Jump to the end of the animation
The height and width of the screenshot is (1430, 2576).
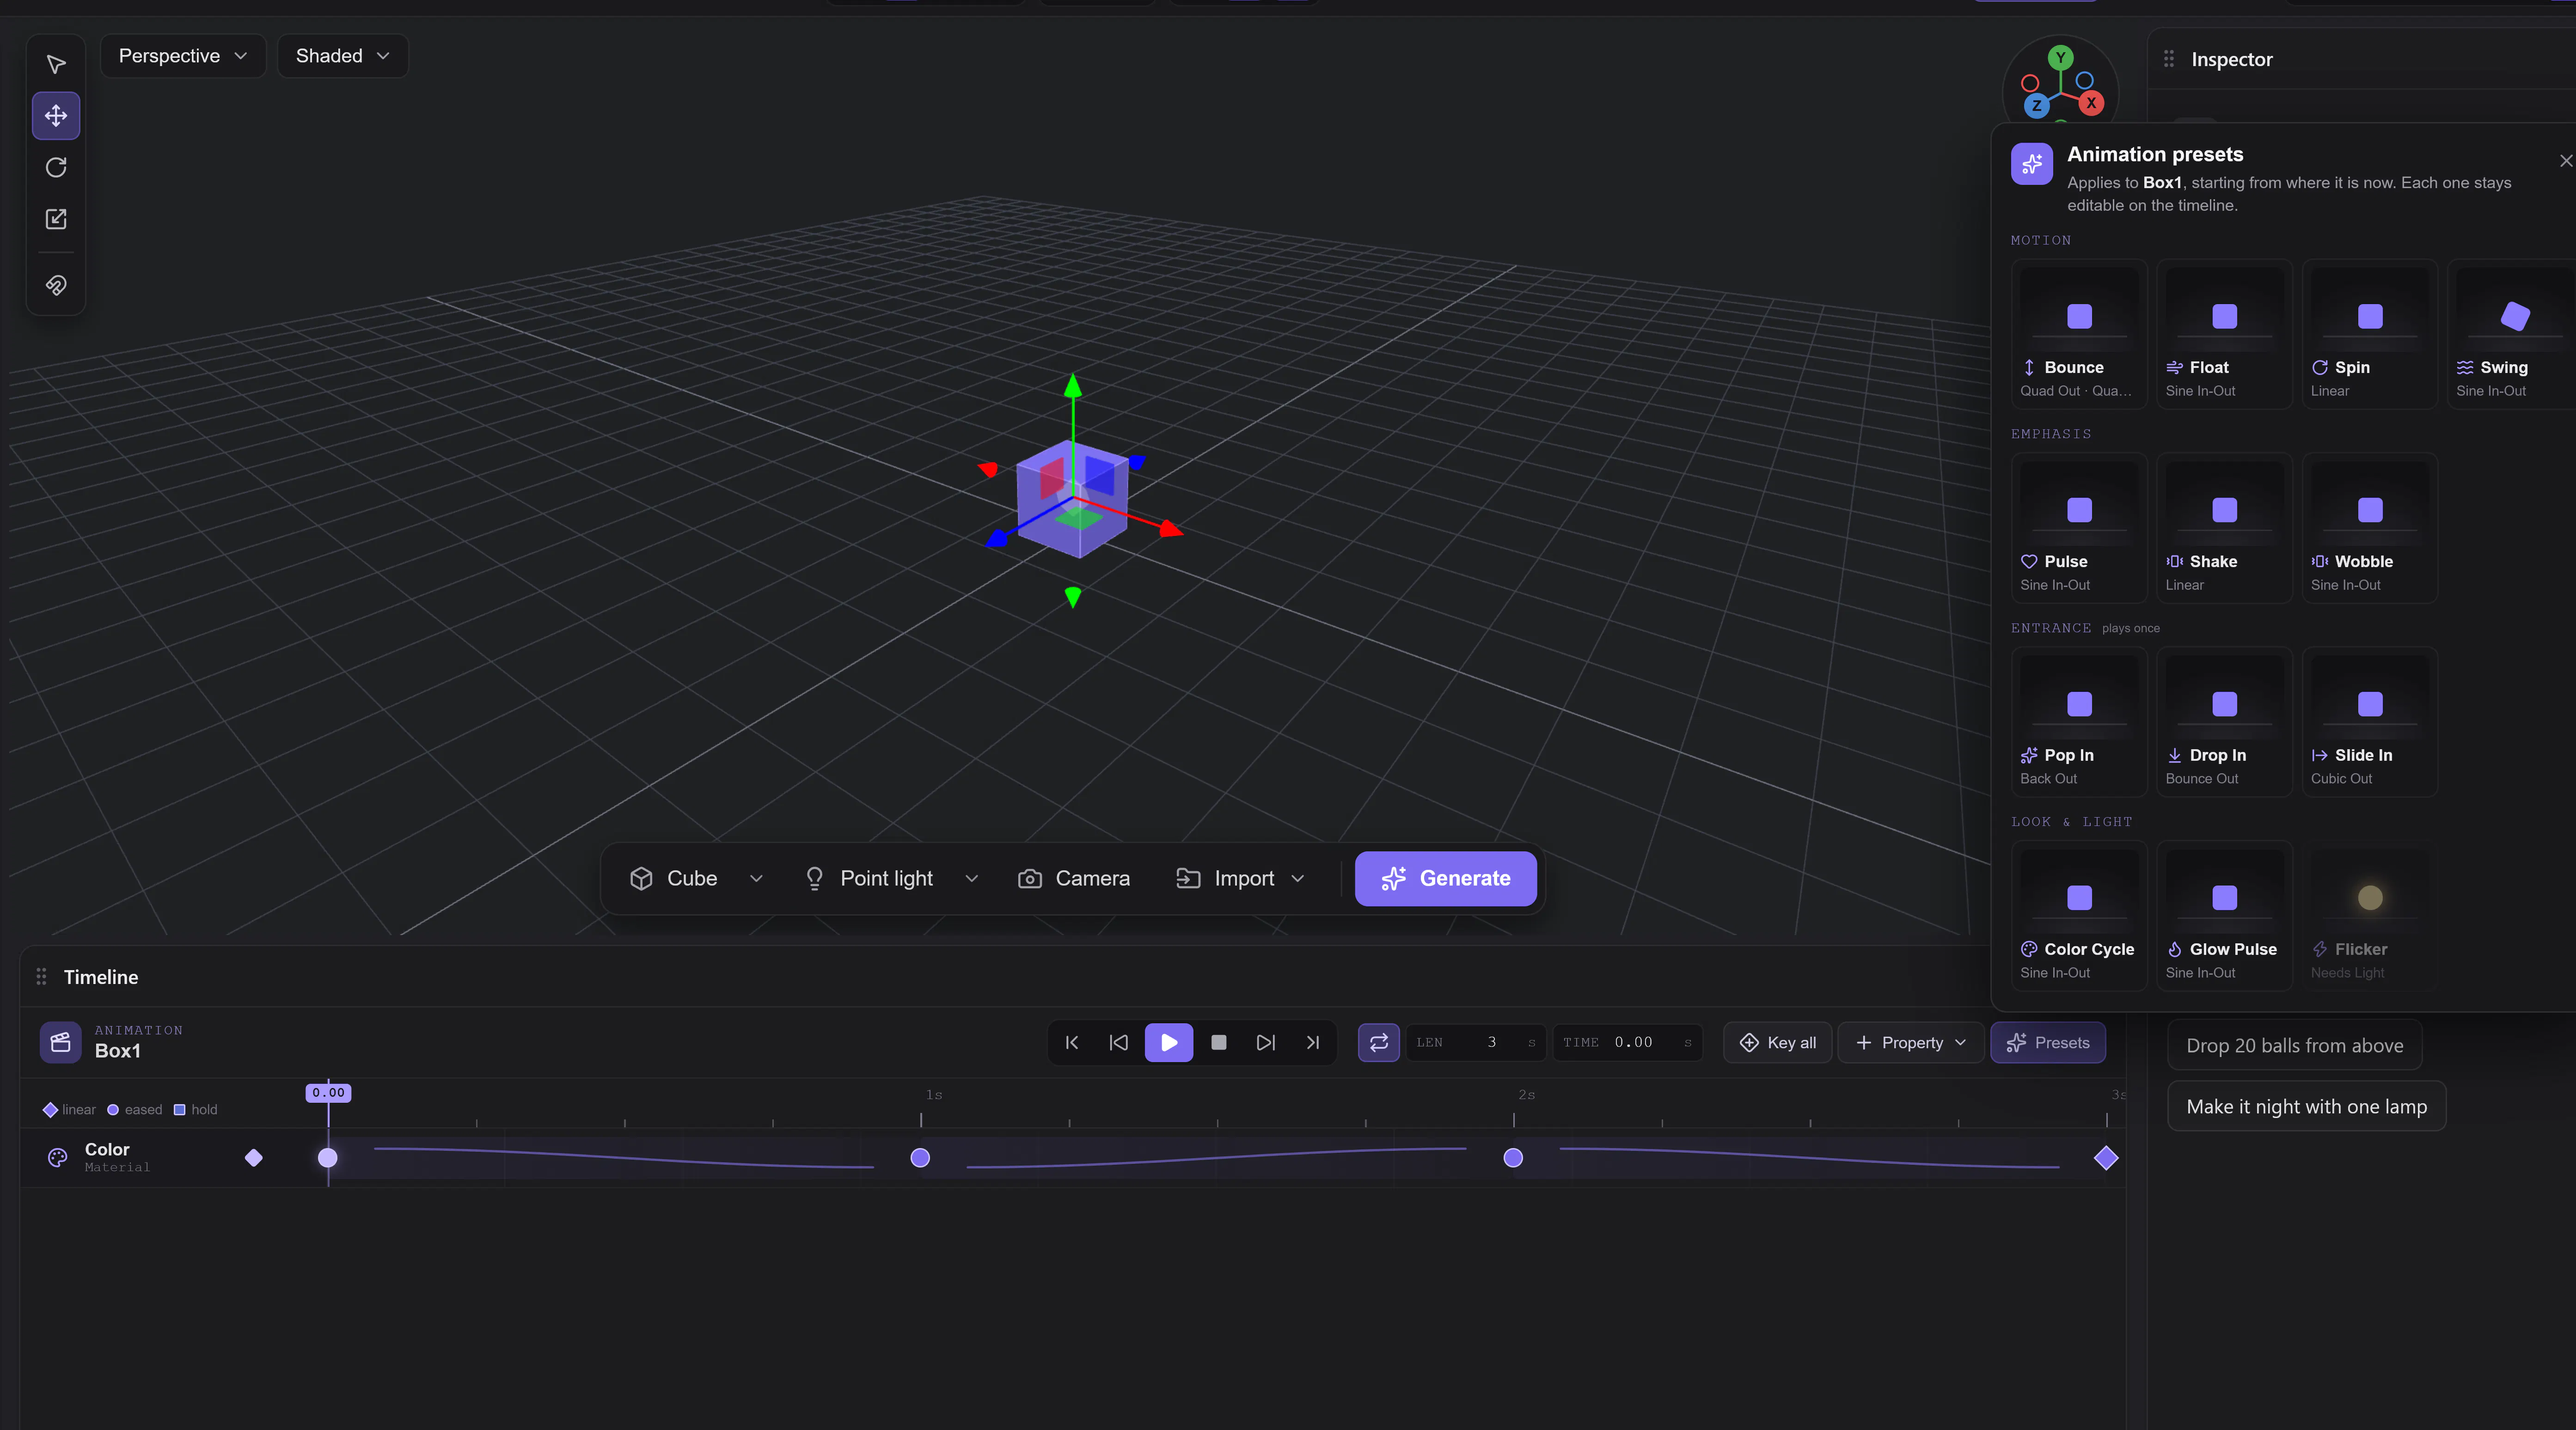coord(1313,1042)
